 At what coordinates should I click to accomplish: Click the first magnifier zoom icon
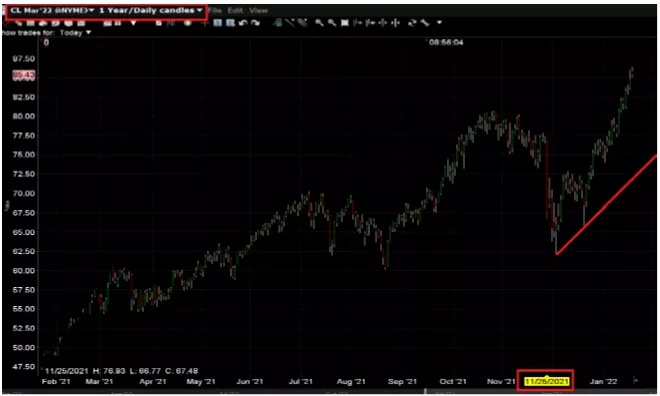click(319, 23)
